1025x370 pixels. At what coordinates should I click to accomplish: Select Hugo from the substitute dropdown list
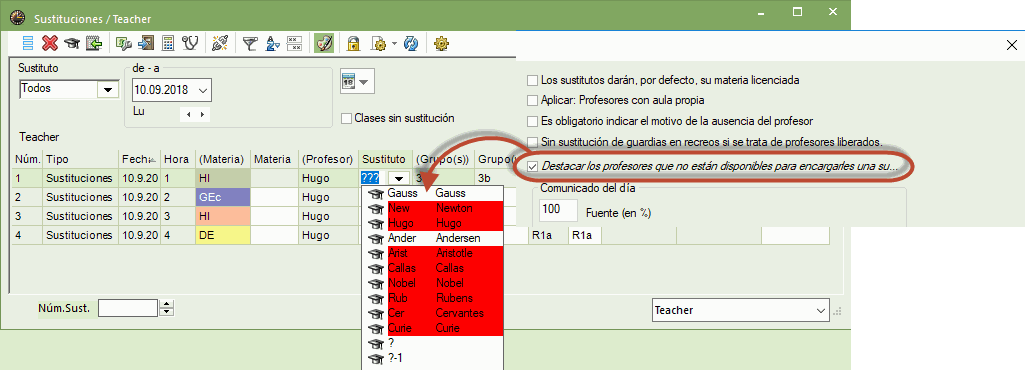(x=432, y=224)
